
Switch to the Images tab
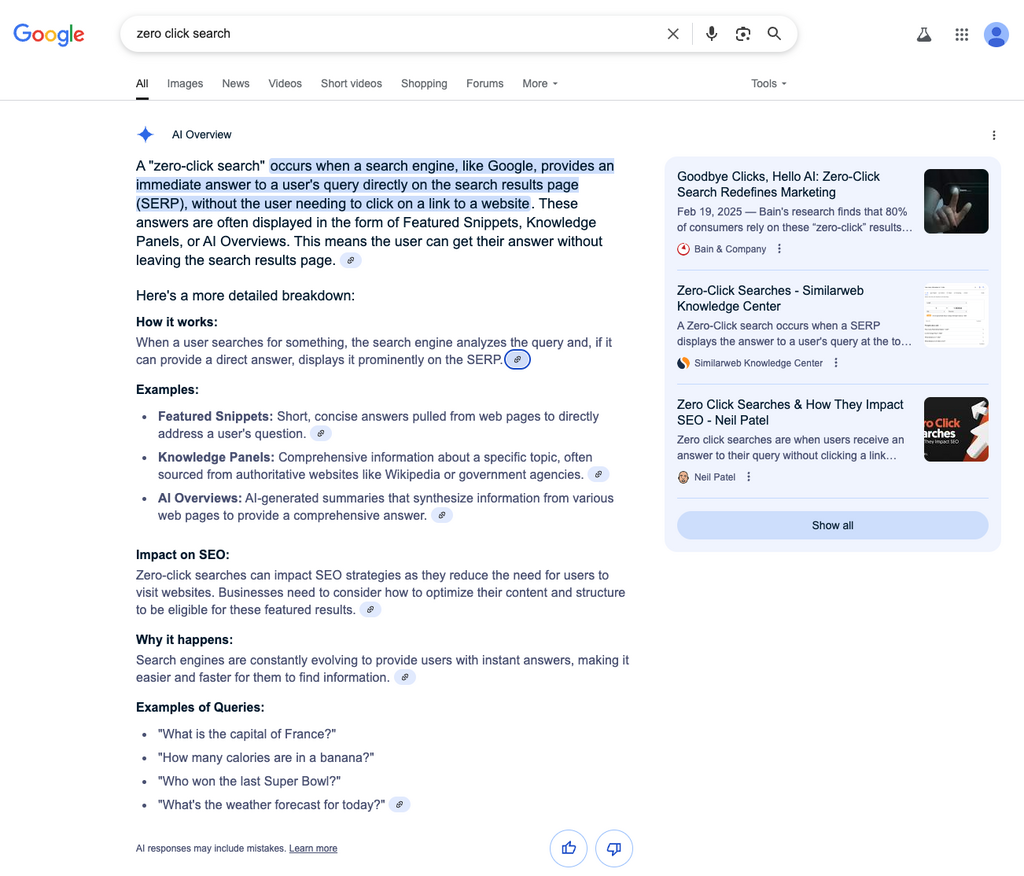(x=185, y=84)
